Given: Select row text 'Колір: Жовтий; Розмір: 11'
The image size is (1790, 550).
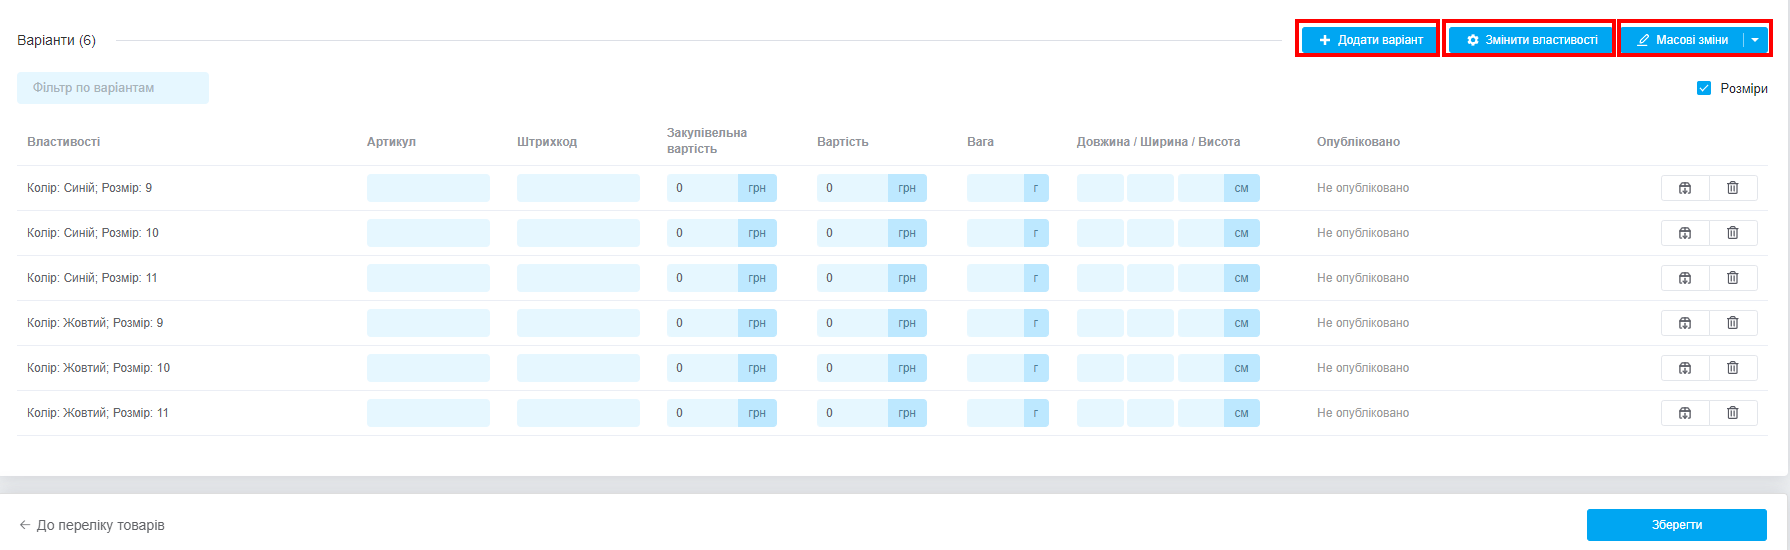Looking at the screenshot, I should [98, 413].
